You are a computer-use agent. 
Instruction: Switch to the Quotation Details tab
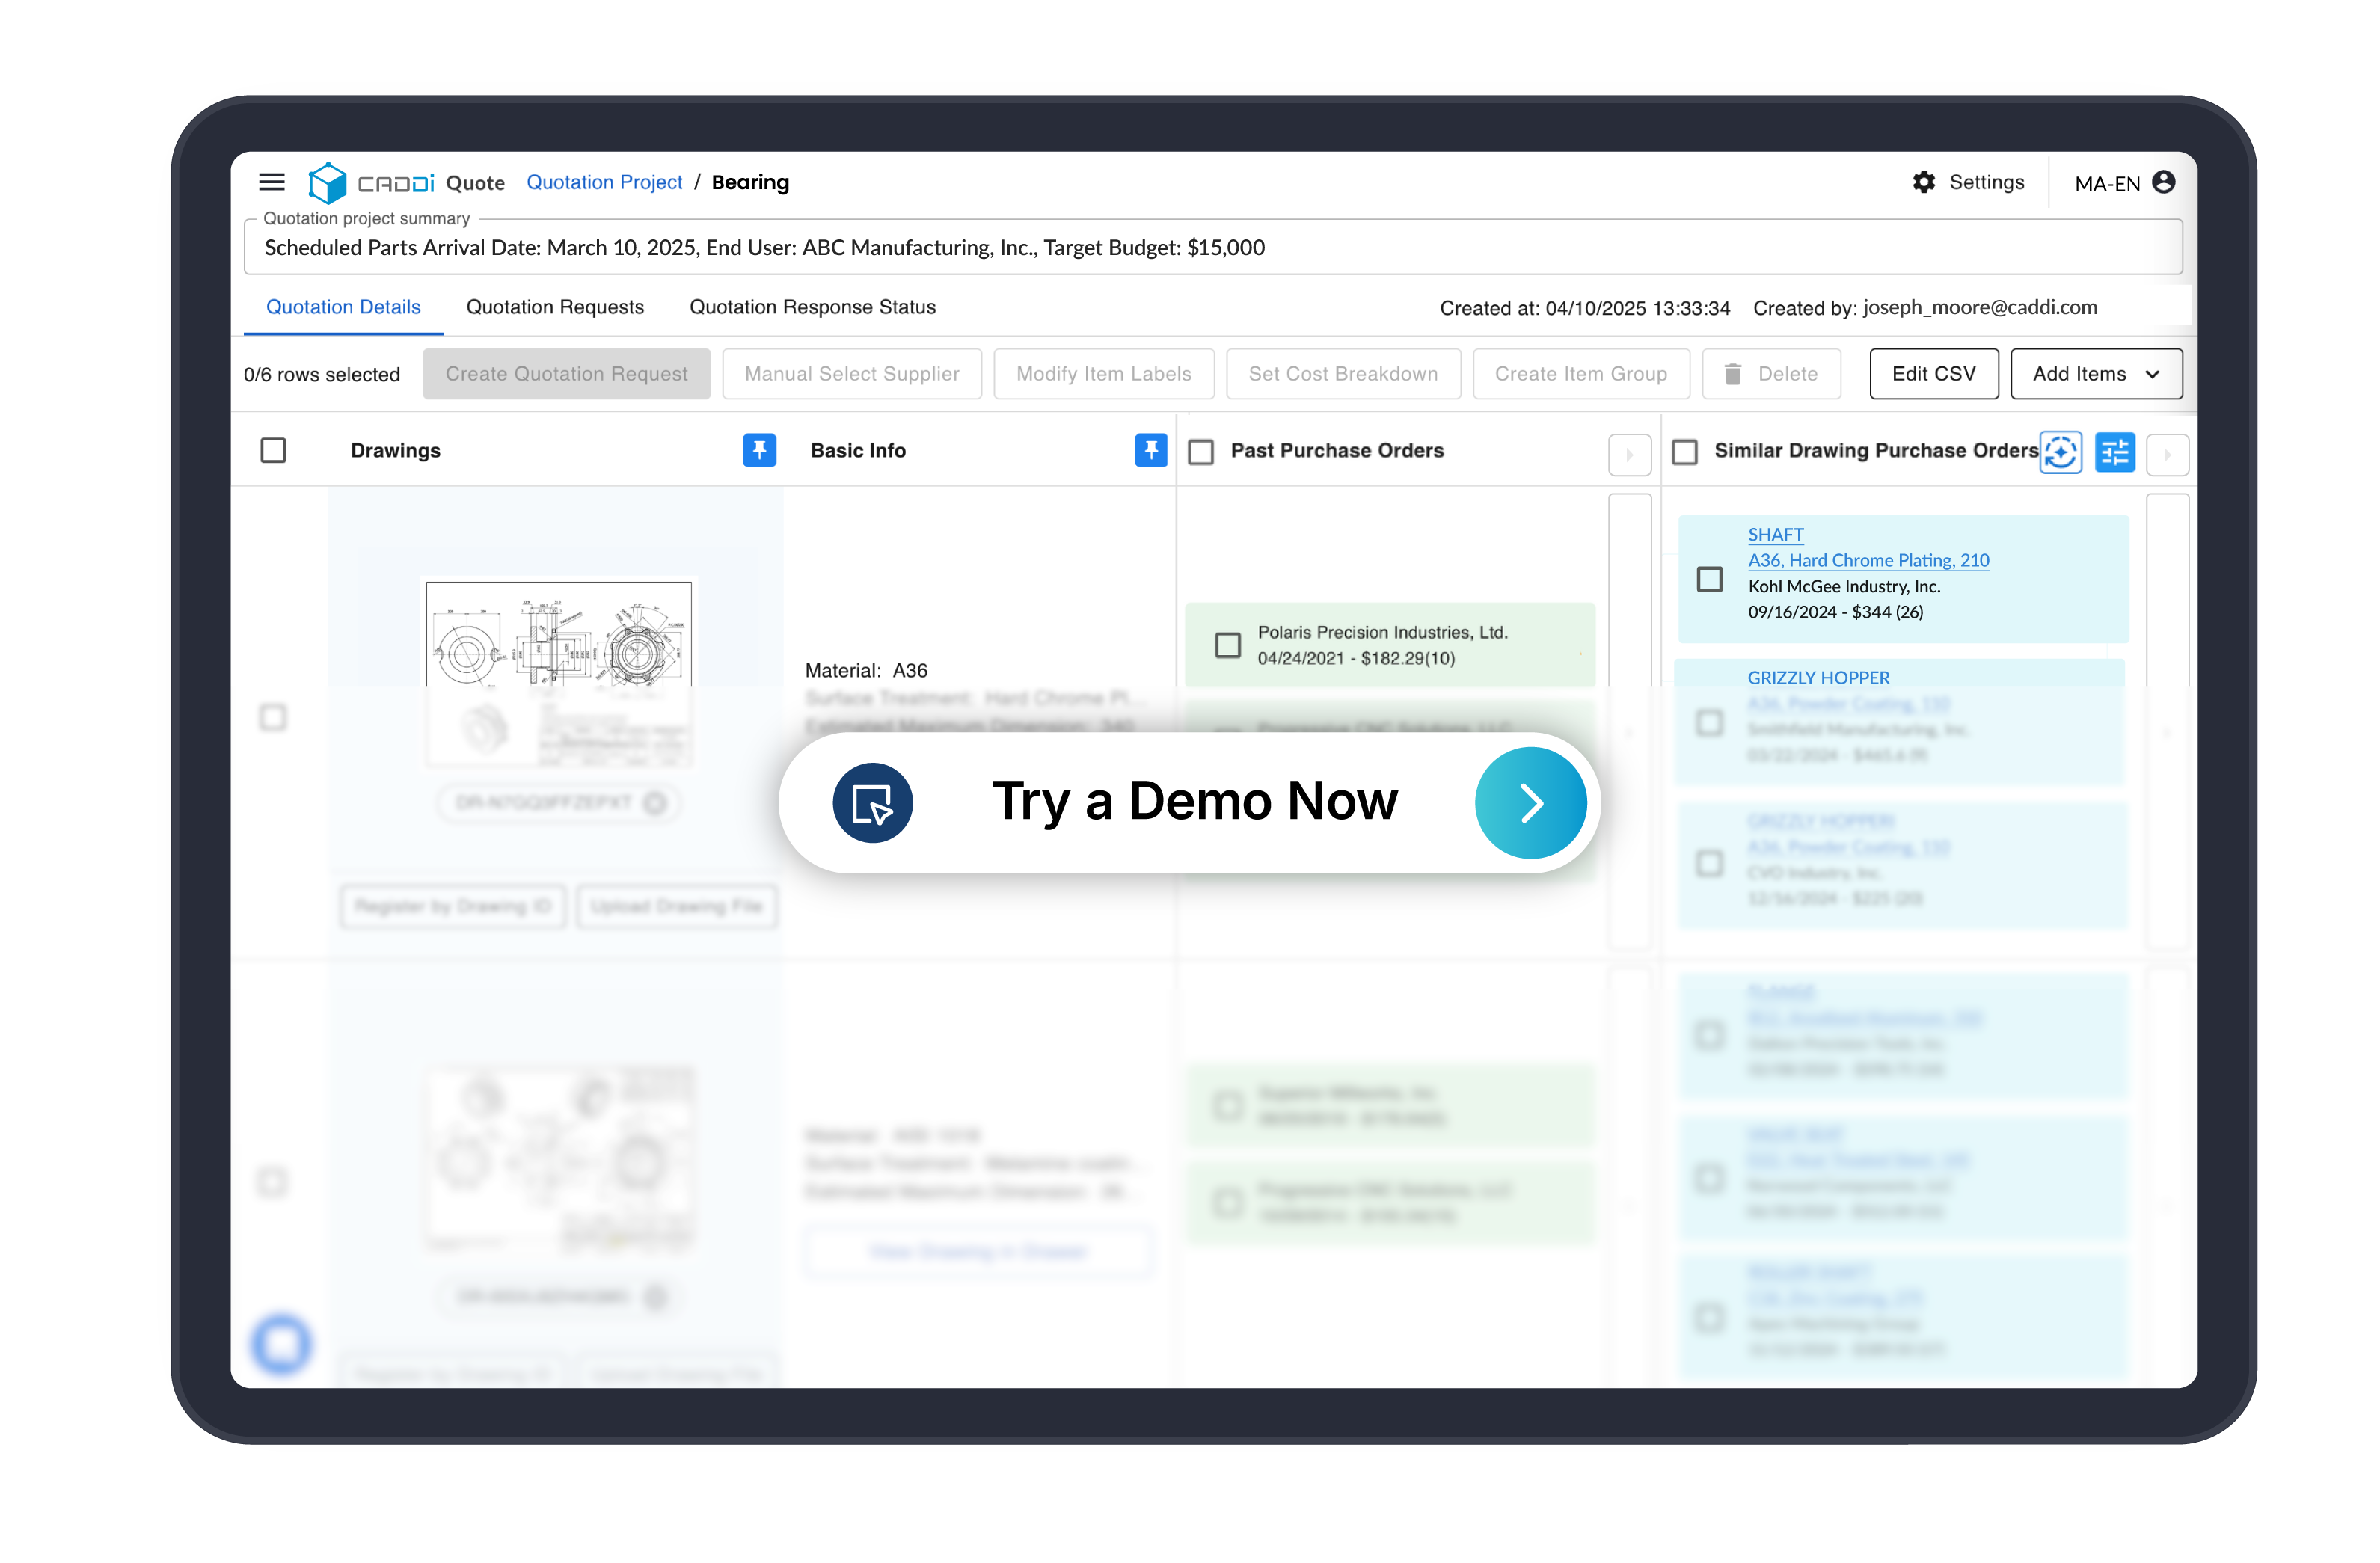[x=343, y=307]
